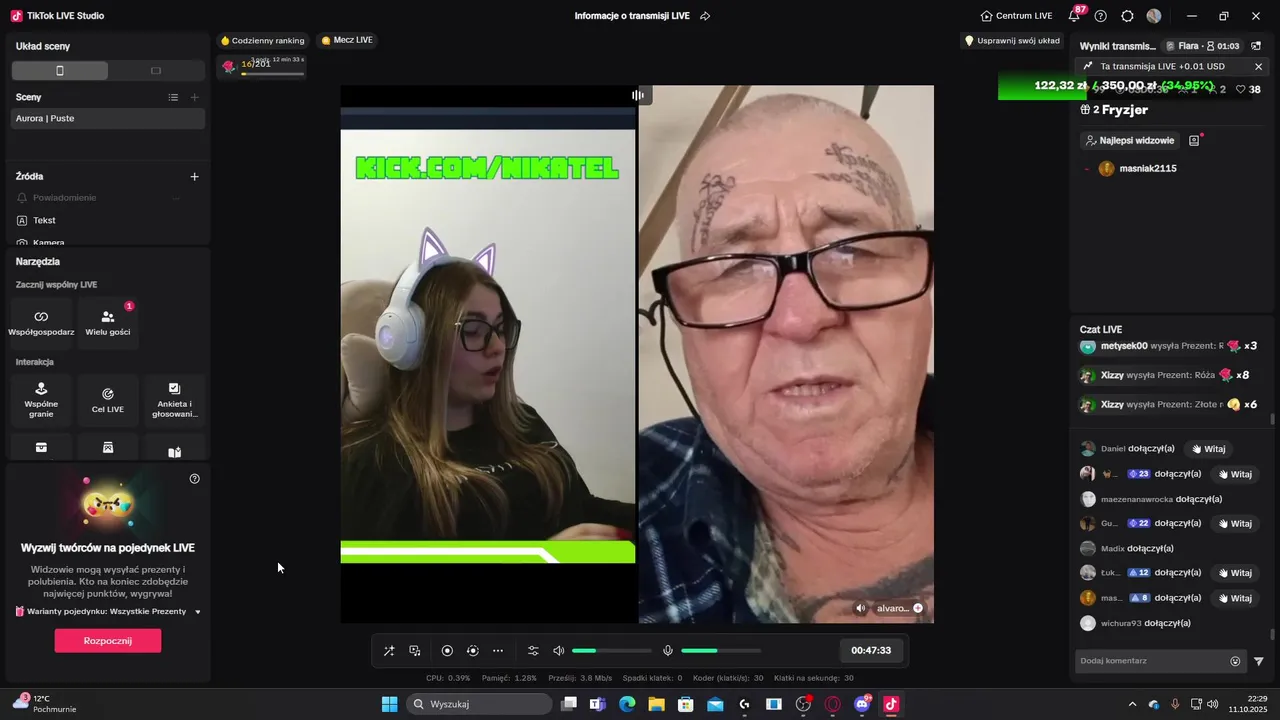Screen dimensions: 1280x720
Task: Open effects magic wand tool
Action: pos(389,651)
